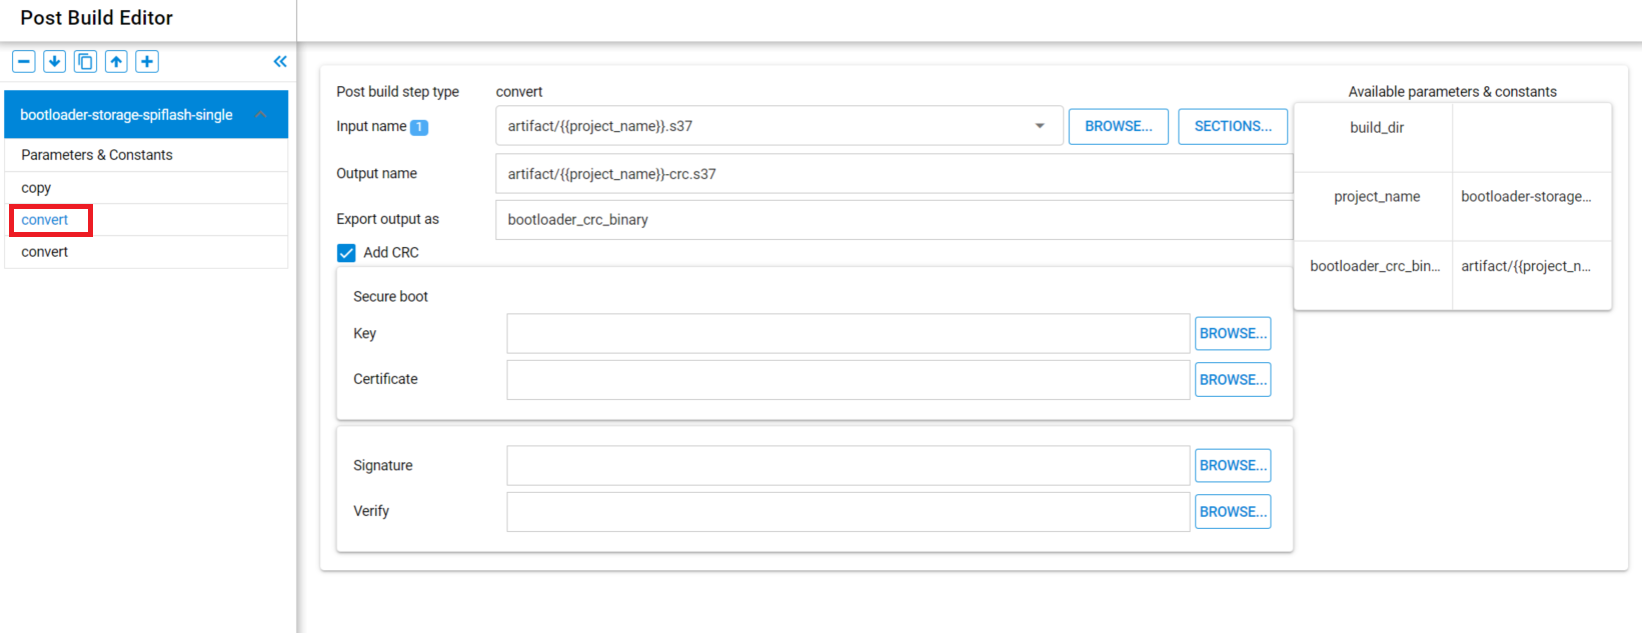Screen dimensions: 1642x633
Task: Click the BROWSE button for Input name
Action: pyautogui.click(x=1118, y=126)
